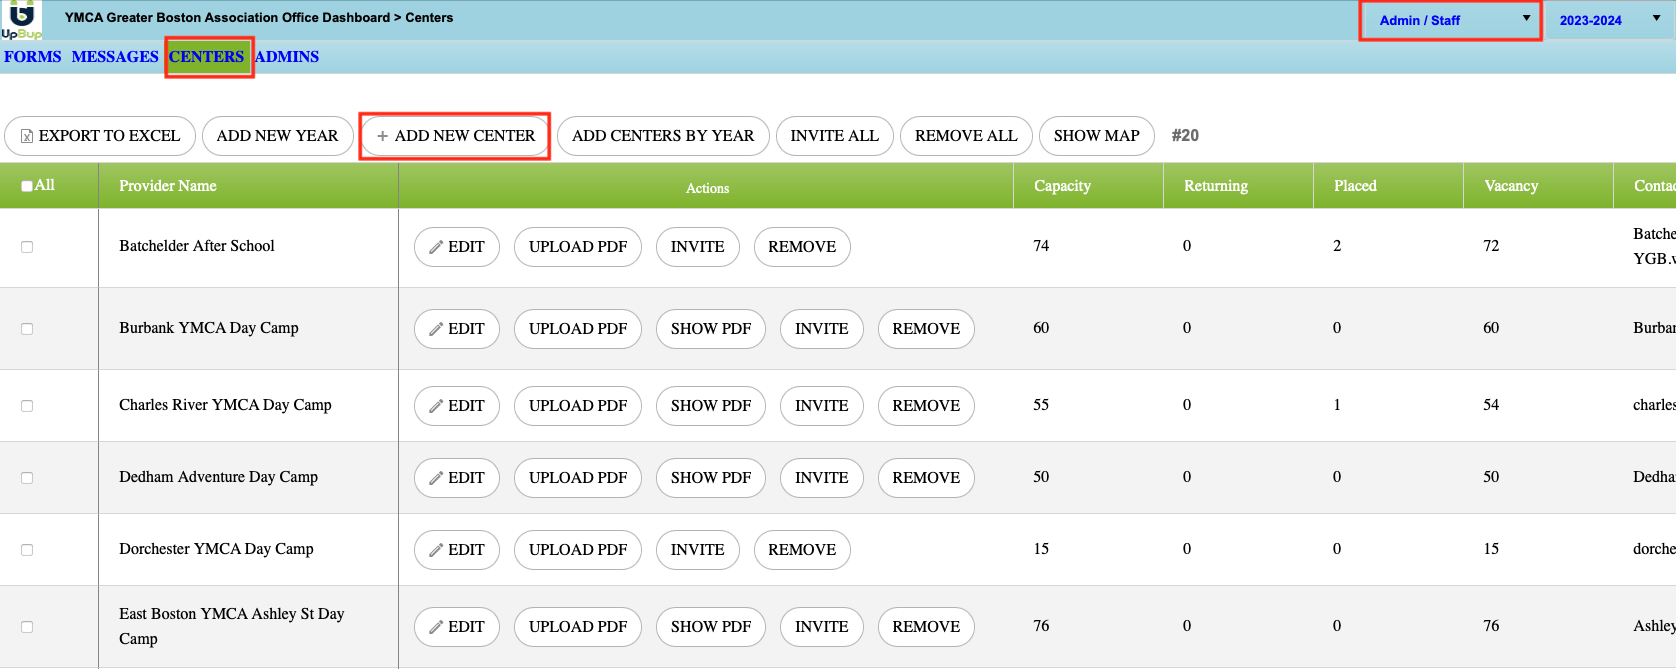Upload PDF for Charles River YMCA Day Camp
The height and width of the screenshot is (669, 1676).
pos(578,406)
